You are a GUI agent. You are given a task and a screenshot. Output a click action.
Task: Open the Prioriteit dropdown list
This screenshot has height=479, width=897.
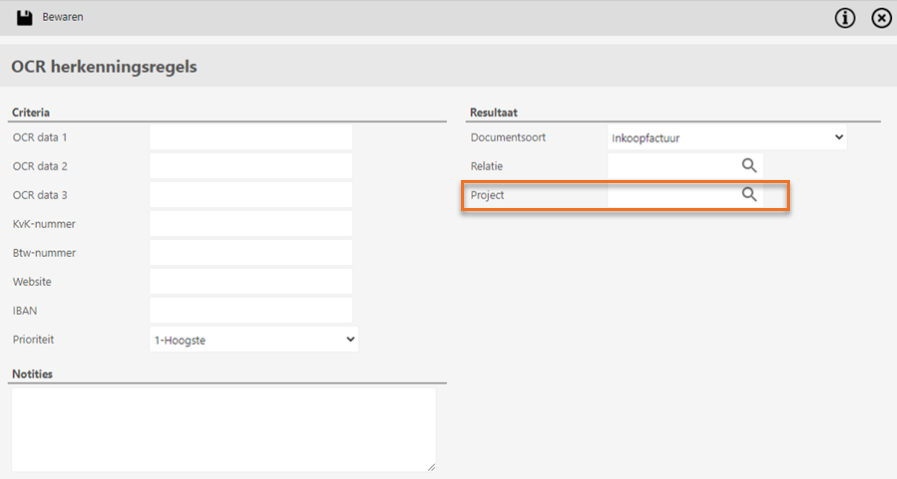253,339
